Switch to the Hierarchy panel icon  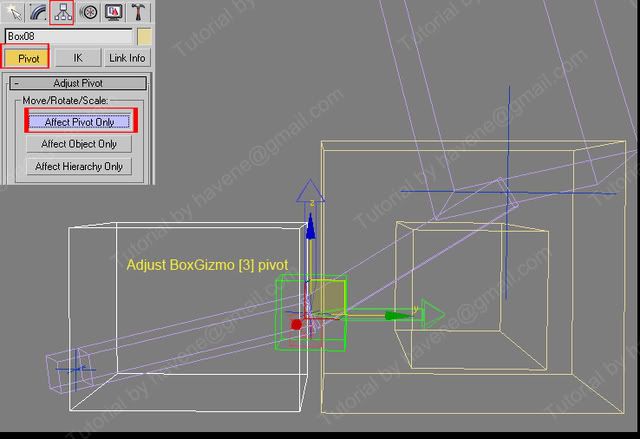pos(63,12)
